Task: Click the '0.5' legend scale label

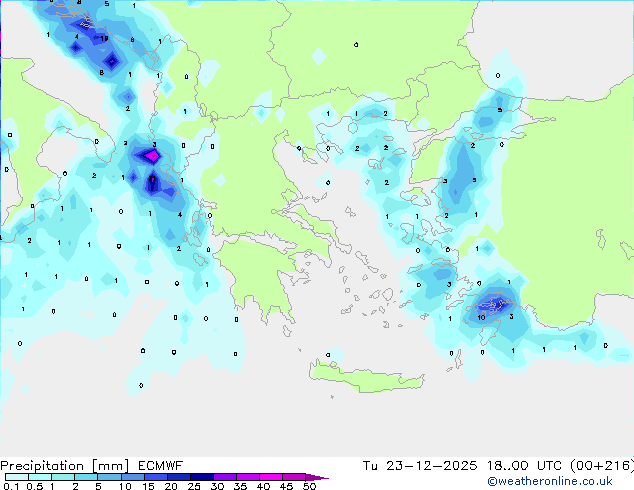Action: pyautogui.click(x=35, y=486)
